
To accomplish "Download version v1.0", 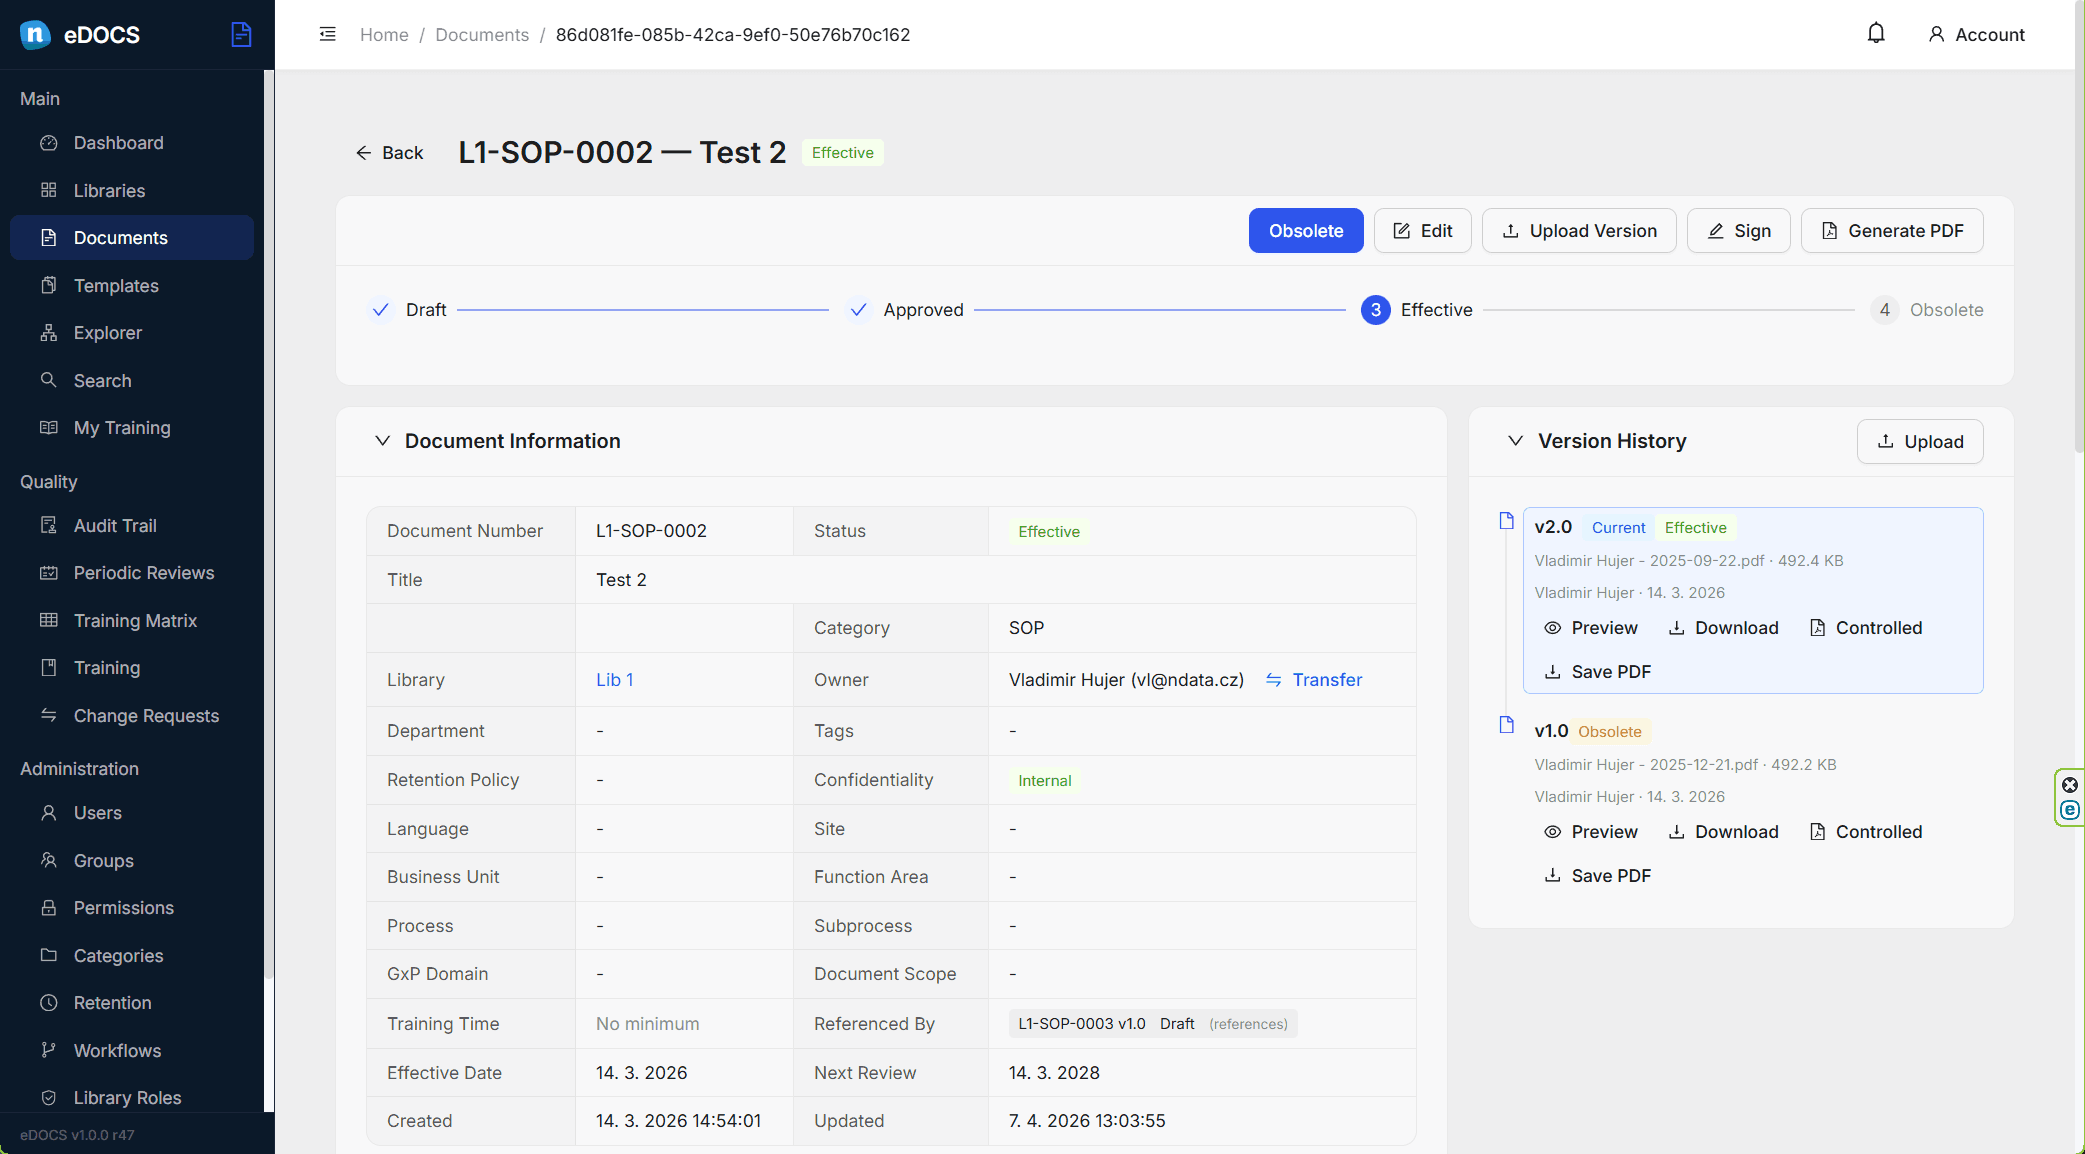I will coord(1724,832).
